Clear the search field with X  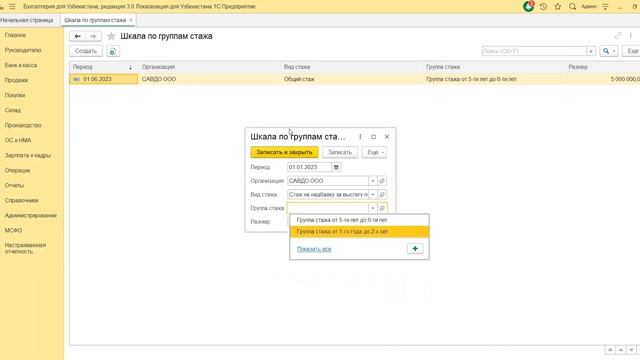click(591, 51)
